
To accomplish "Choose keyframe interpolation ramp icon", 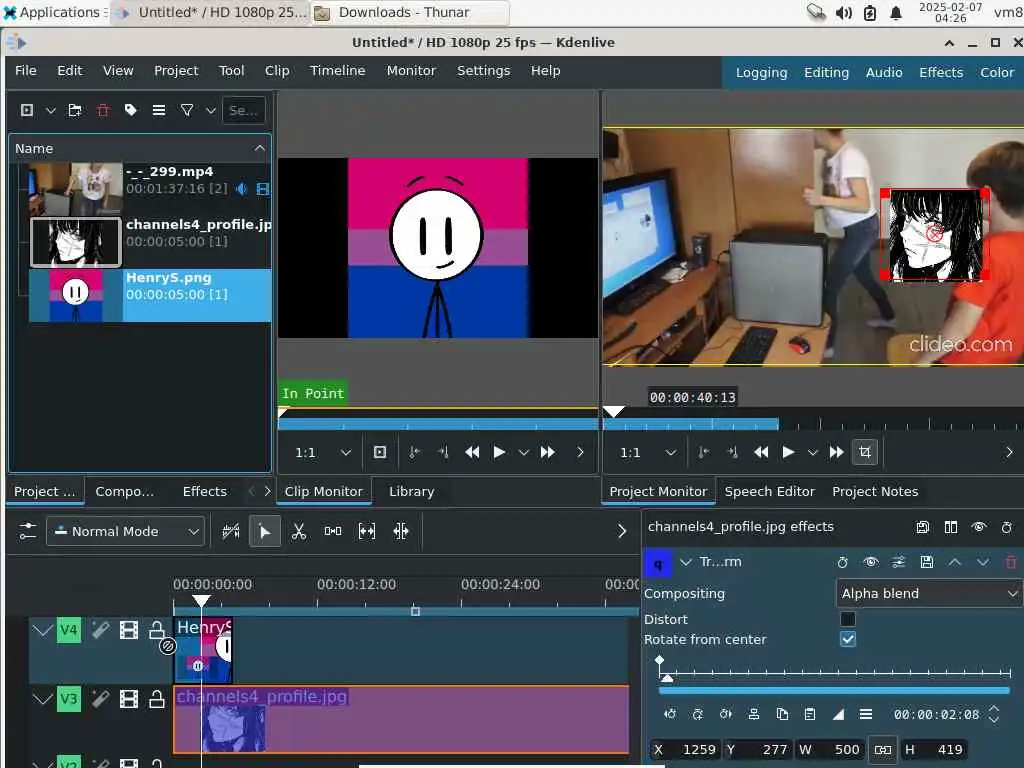I will [x=838, y=714].
